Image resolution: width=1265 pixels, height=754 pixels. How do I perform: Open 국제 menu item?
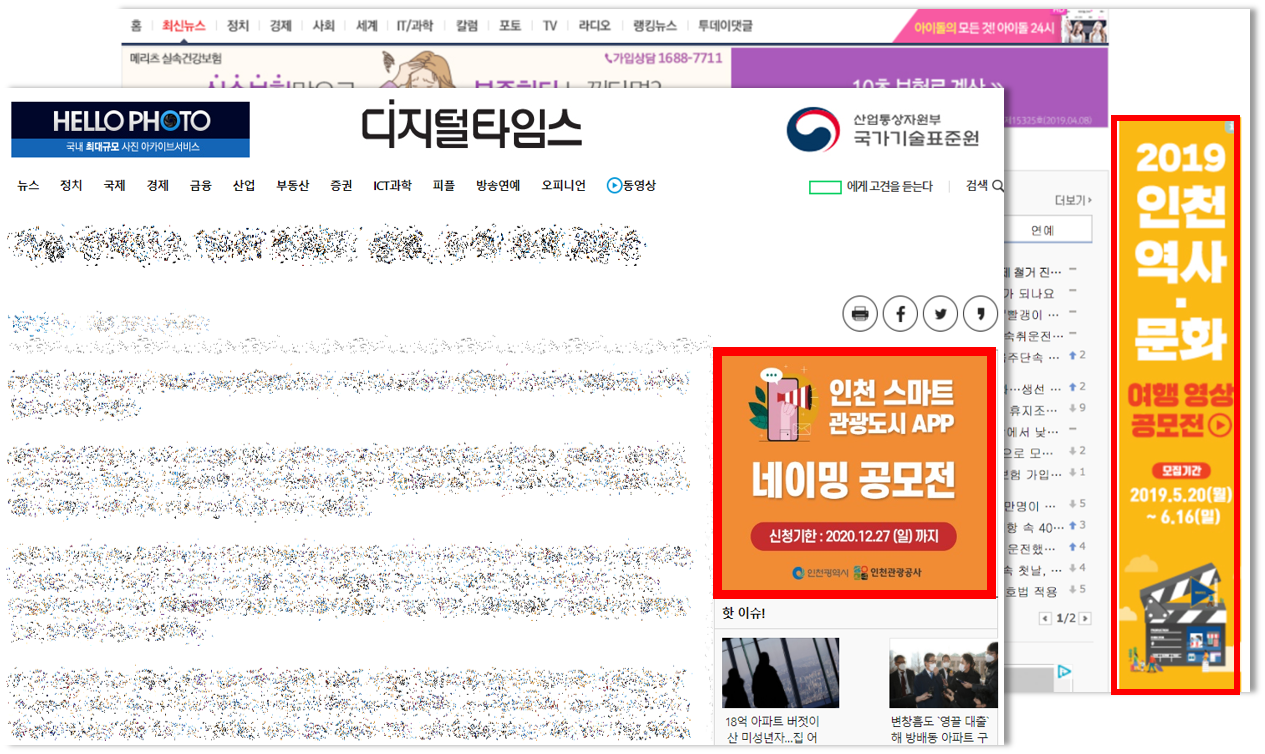tap(114, 186)
